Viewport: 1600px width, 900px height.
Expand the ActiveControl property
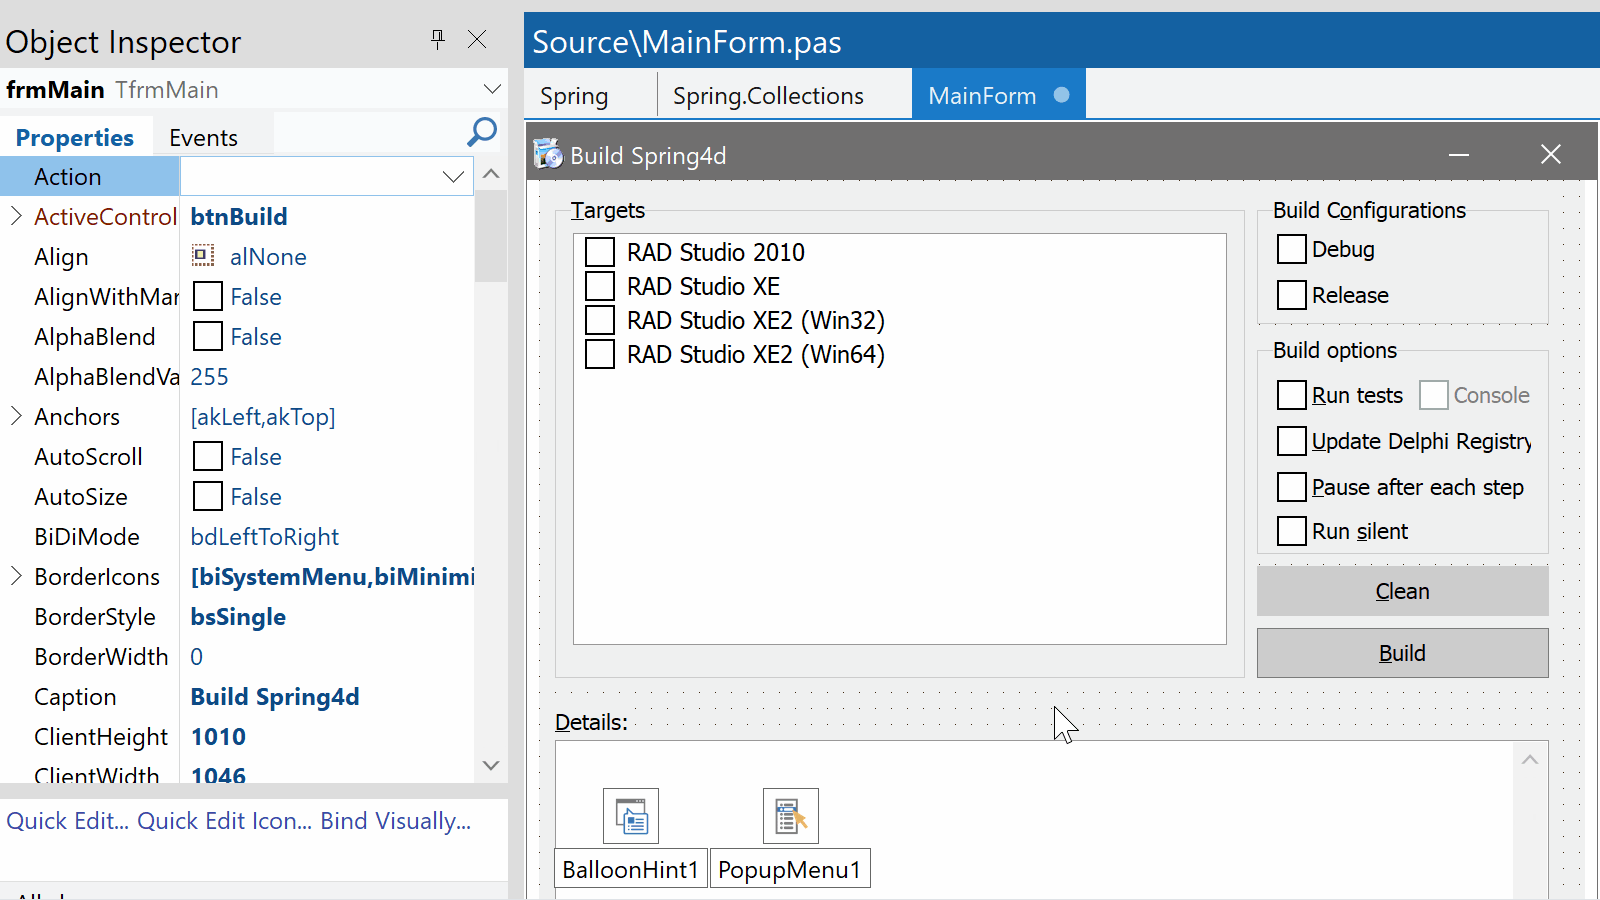point(16,216)
